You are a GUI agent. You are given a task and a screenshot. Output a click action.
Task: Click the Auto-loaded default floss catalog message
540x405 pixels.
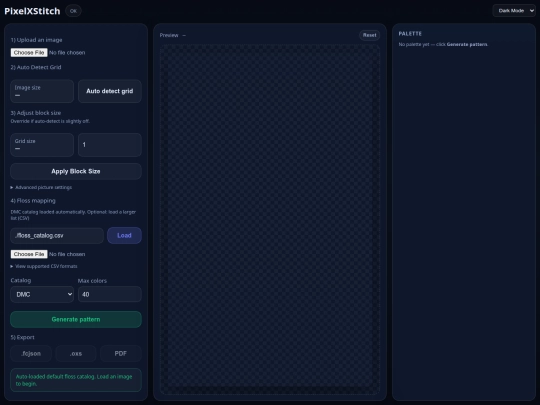(x=76, y=380)
